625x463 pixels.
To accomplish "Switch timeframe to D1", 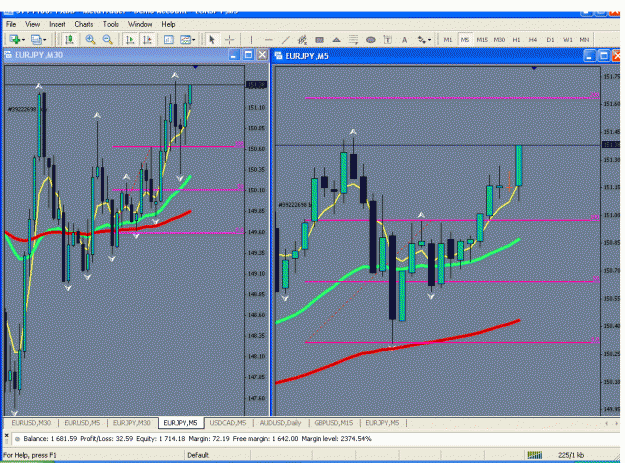I will (x=550, y=39).
